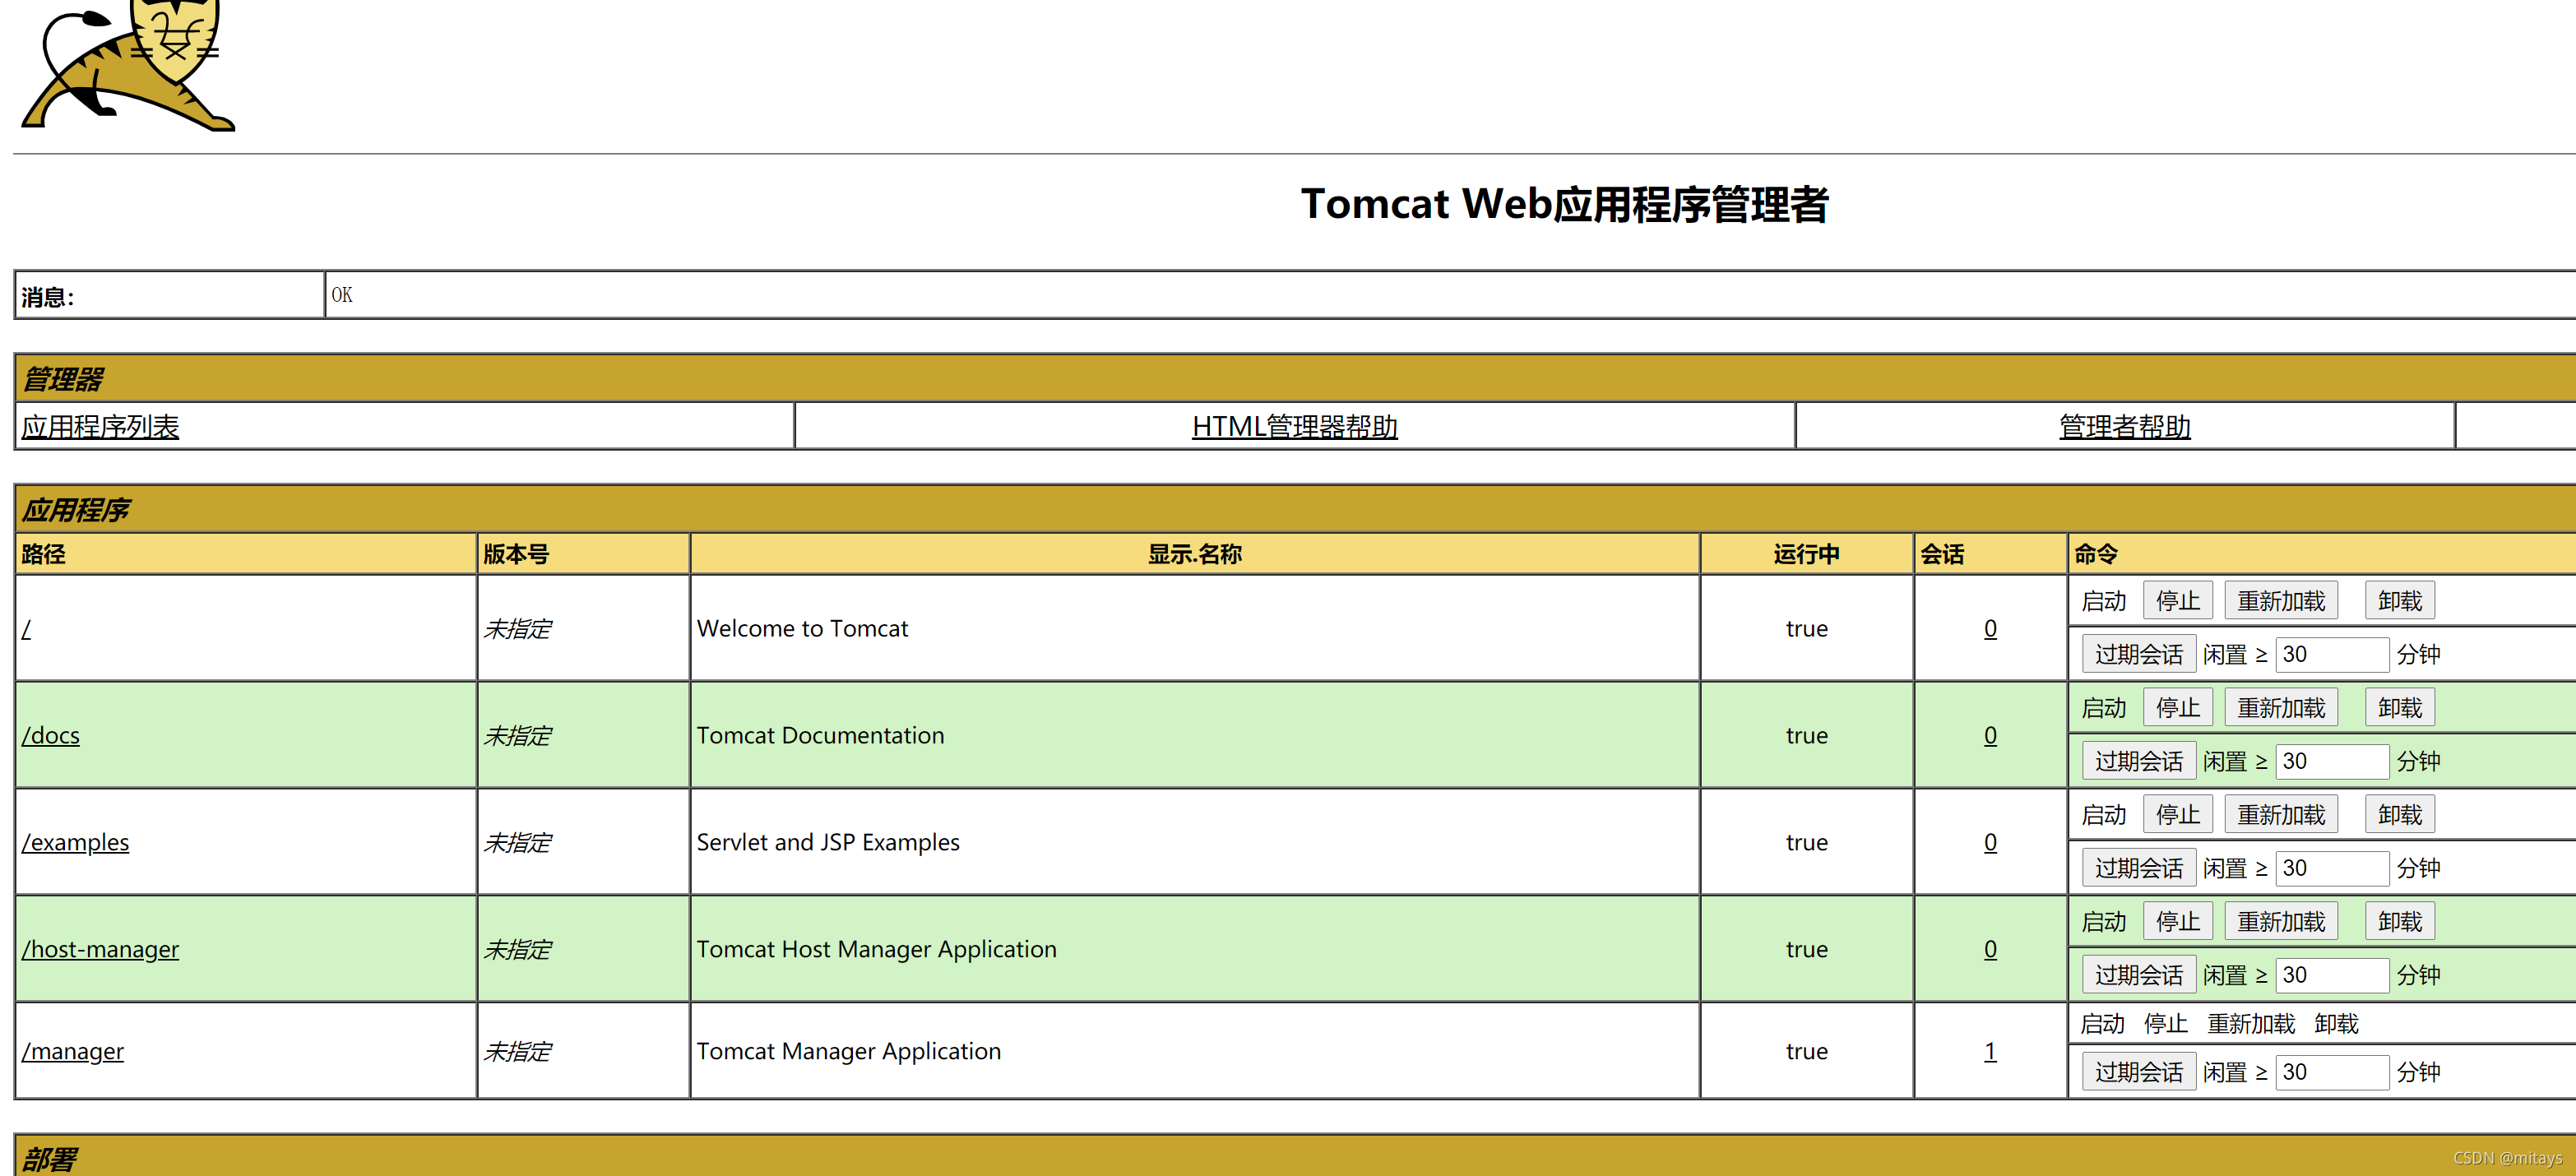
Task: Select the 'Servlet and JSP Examples' display name
Action: [827, 843]
